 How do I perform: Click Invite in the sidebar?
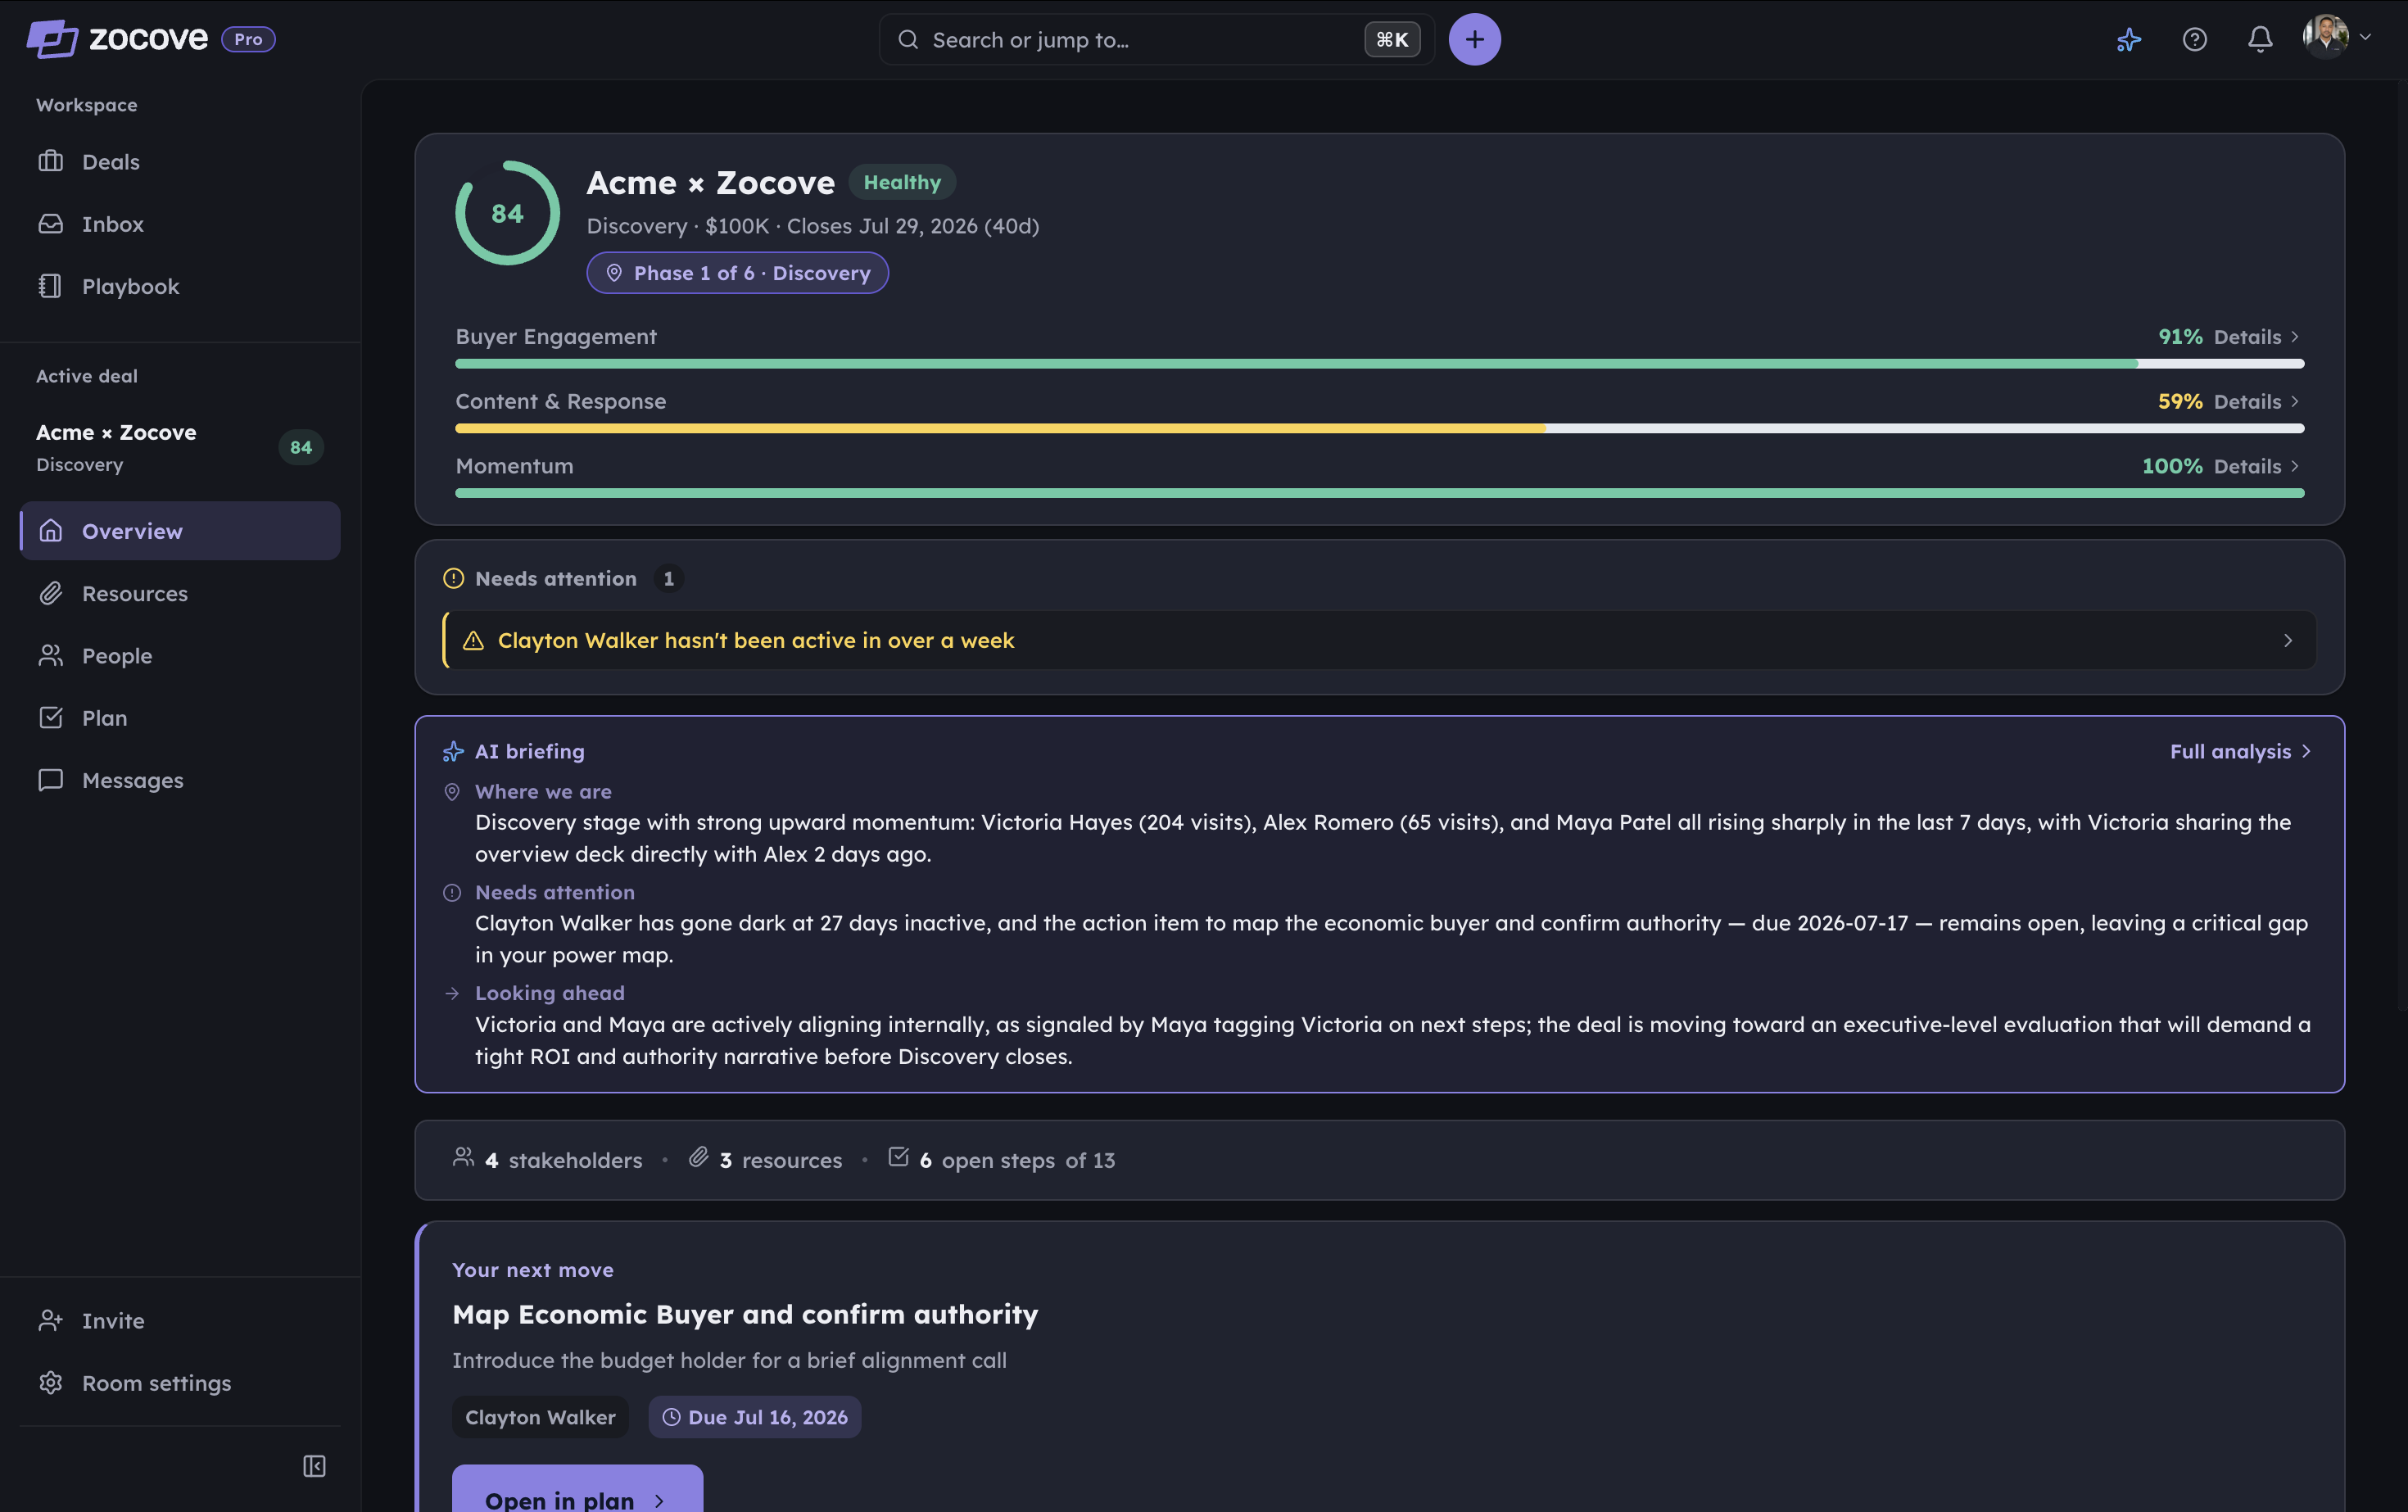tap(180, 1320)
